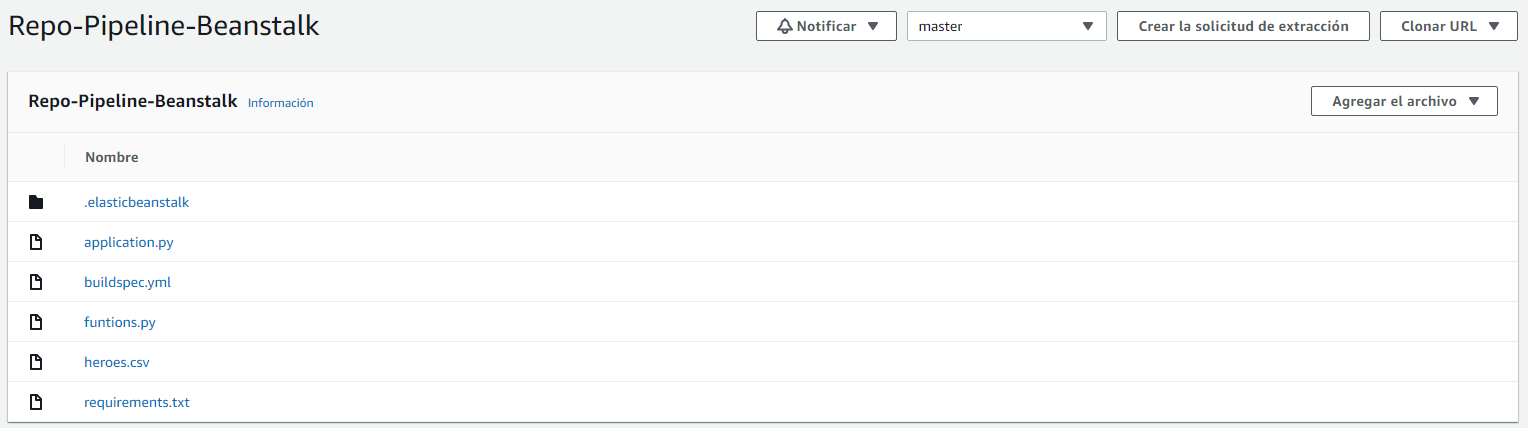Open the Notificar dropdown menu
Image resolution: width=1528 pixels, height=428 pixels.
[x=826, y=26]
